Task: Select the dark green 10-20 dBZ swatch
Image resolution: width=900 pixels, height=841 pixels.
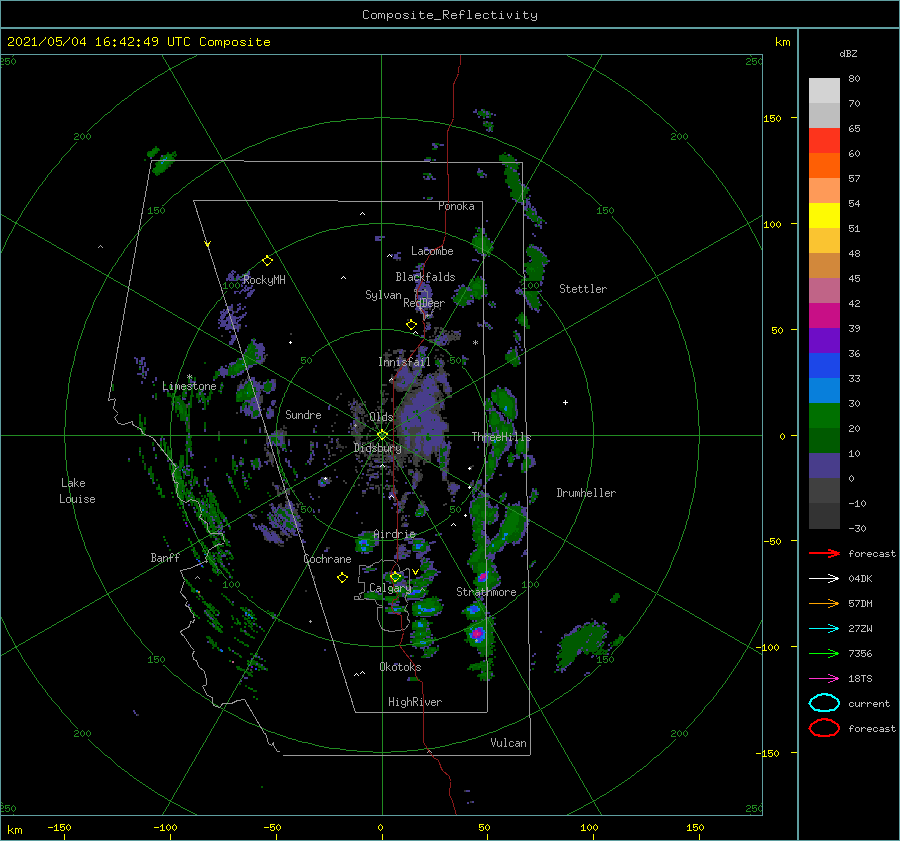Action: click(x=824, y=441)
